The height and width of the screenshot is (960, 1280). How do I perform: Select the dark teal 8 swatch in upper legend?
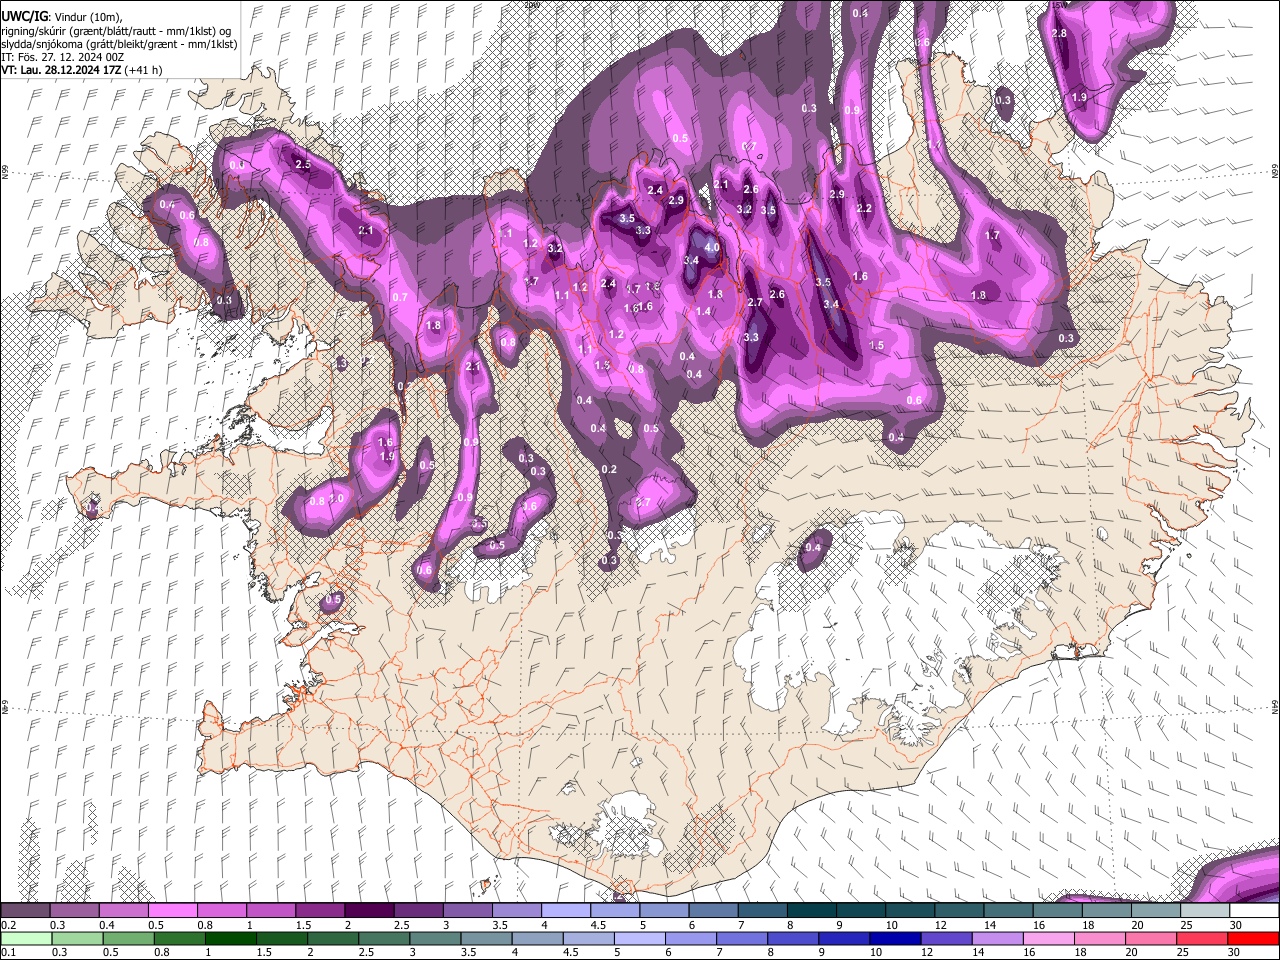pos(812,911)
